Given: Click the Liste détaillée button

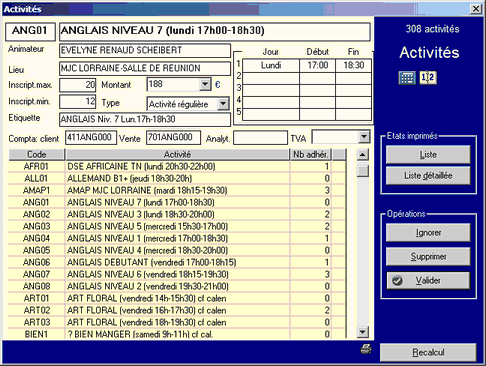Looking at the screenshot, I should click(428, 175).
